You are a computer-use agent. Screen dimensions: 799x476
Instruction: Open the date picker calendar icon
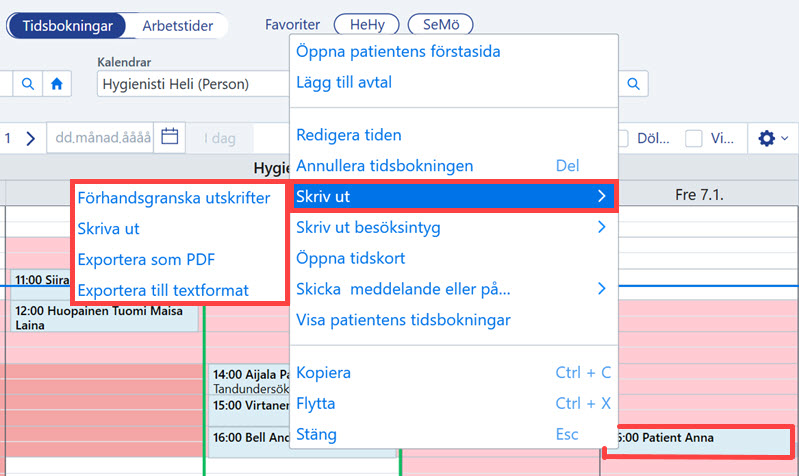[170, 137]
